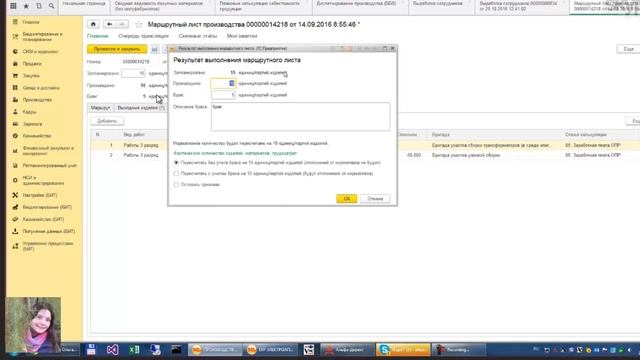Go to the home page via house icon

pyautogui.click(x=93, y=24)
